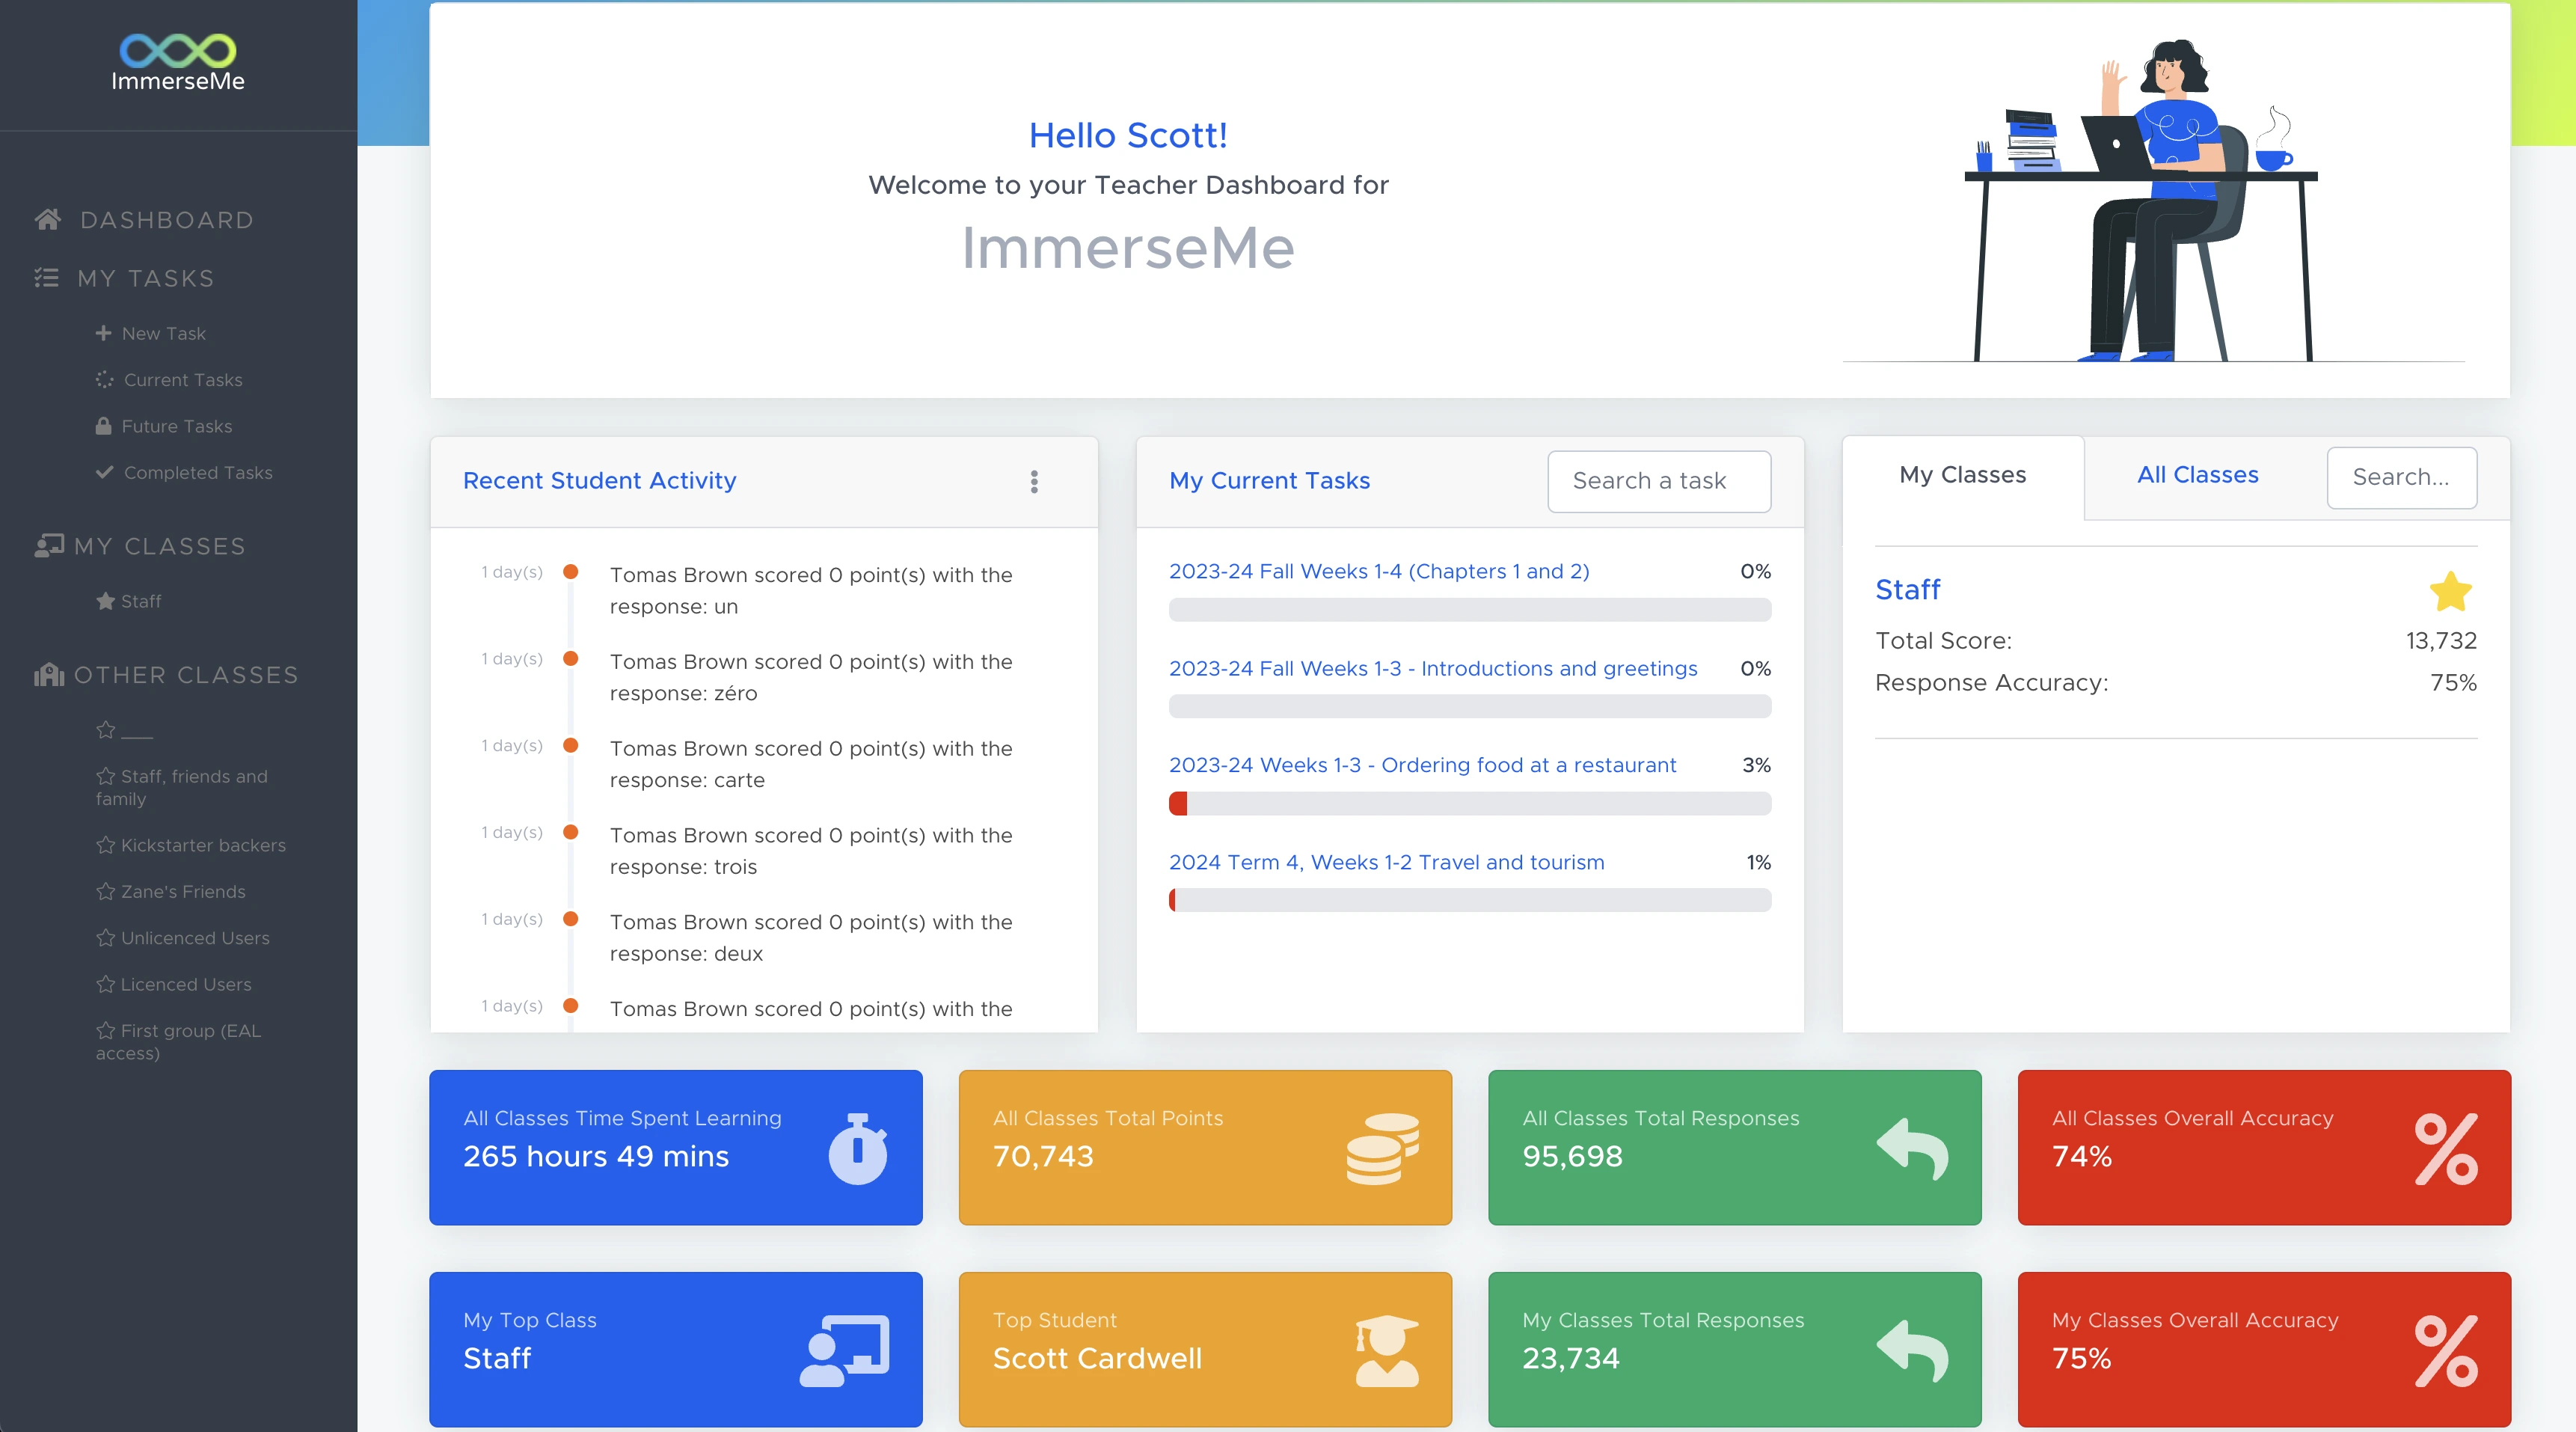Click the star icon beside Unlicenced Users
The image size is (2576, 1432).
click(105, 938)
